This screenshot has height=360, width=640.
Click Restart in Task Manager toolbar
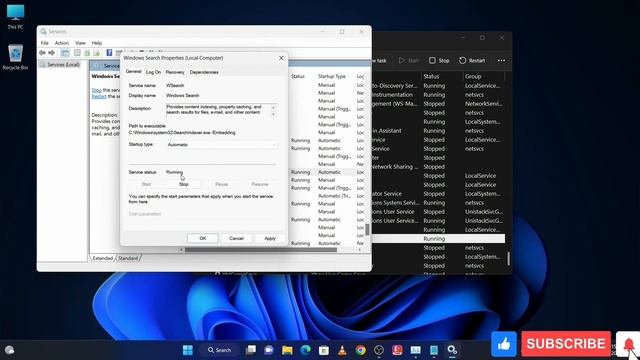[x=472, y=60]
